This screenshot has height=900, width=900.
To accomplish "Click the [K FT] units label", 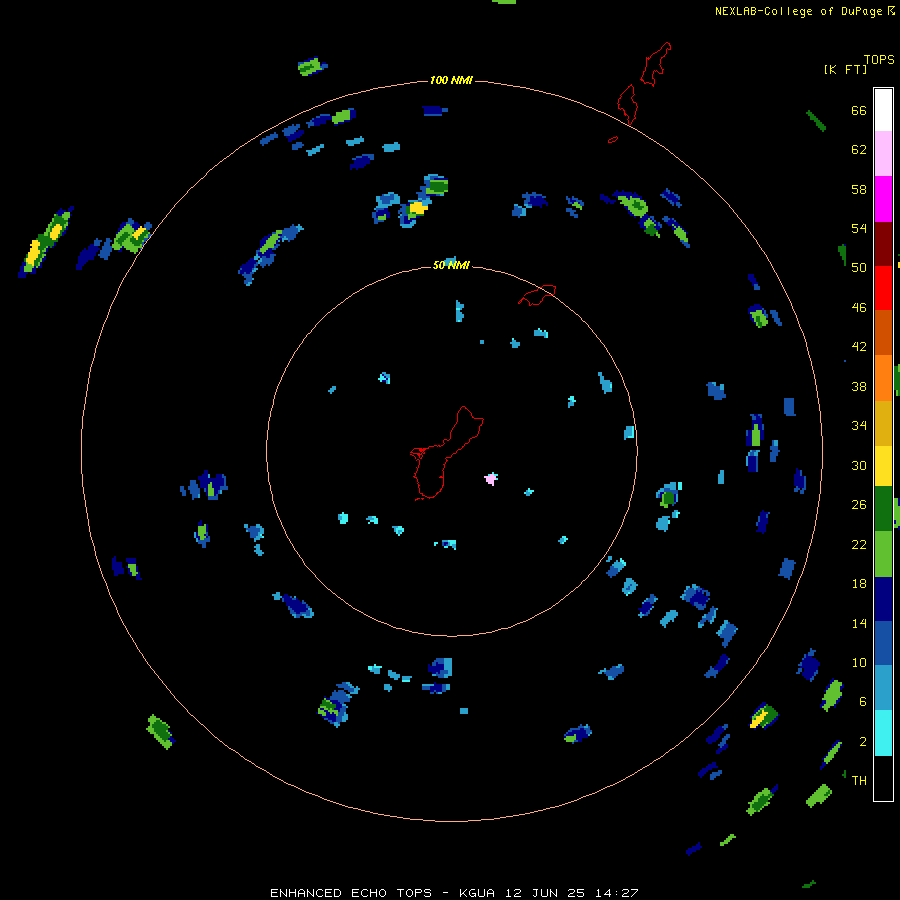I will pyautogui.click(x=845, y=69).
